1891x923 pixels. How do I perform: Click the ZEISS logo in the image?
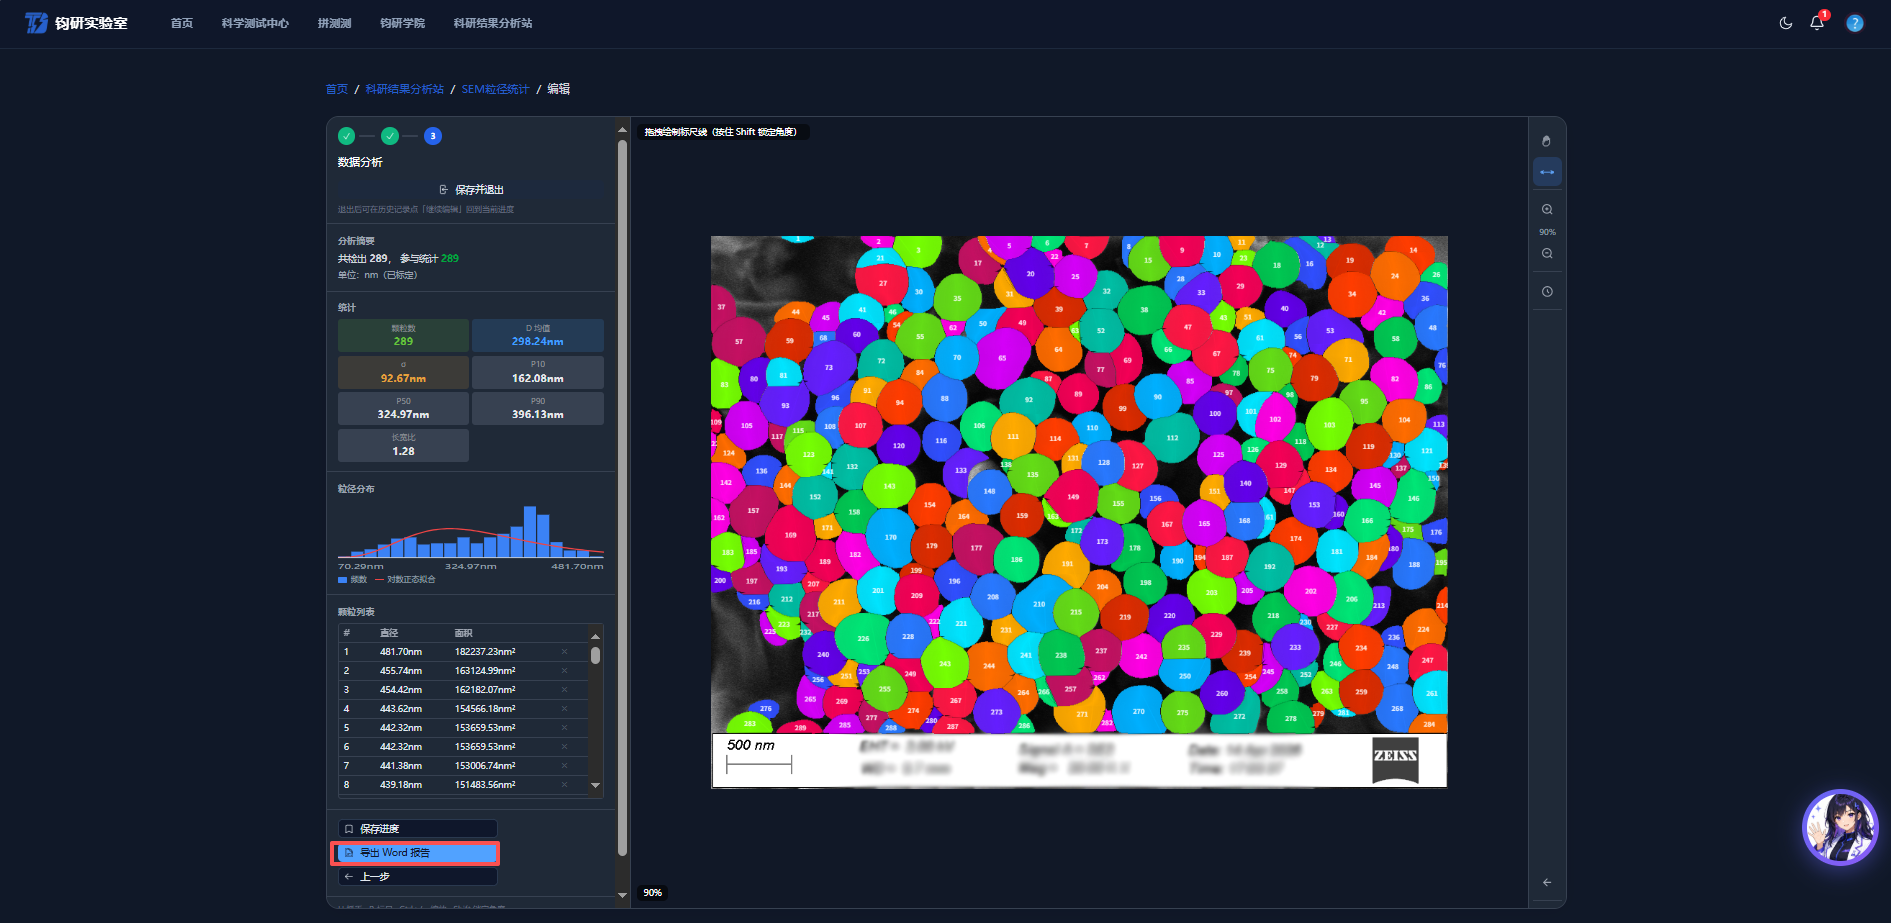1395,761
